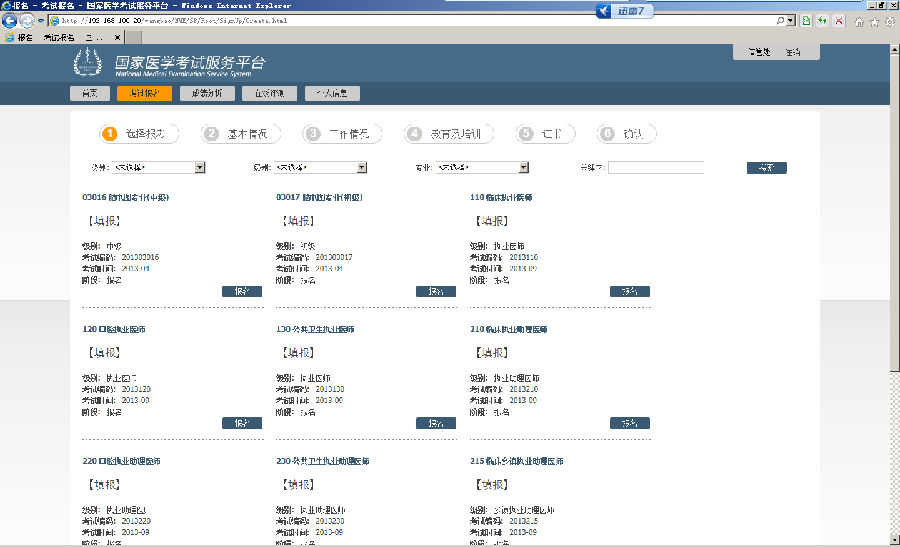
Task: Click 【填报】 under 215 乡镇执业助理医师
Action: (x=492, y=485)
